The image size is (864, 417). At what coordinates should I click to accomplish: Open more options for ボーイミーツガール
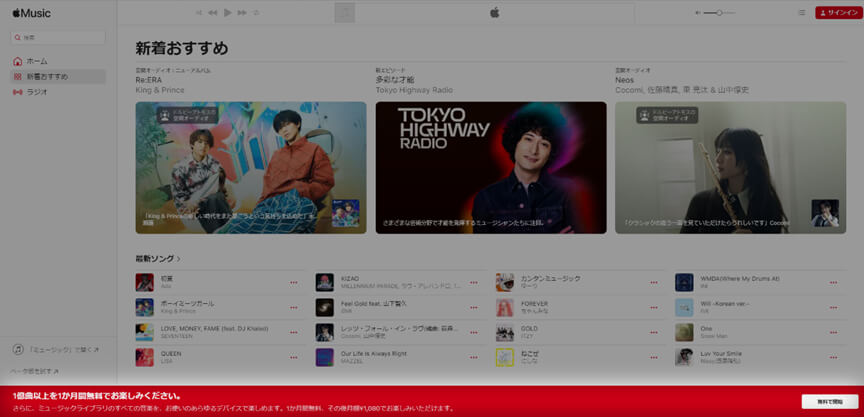coord(294,307)
